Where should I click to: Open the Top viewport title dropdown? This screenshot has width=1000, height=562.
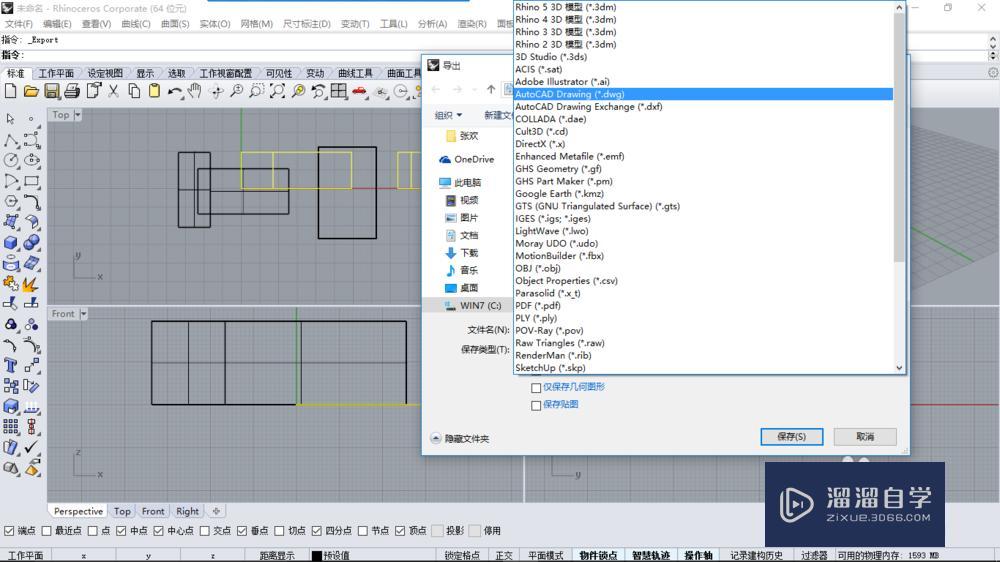point(78,115)
